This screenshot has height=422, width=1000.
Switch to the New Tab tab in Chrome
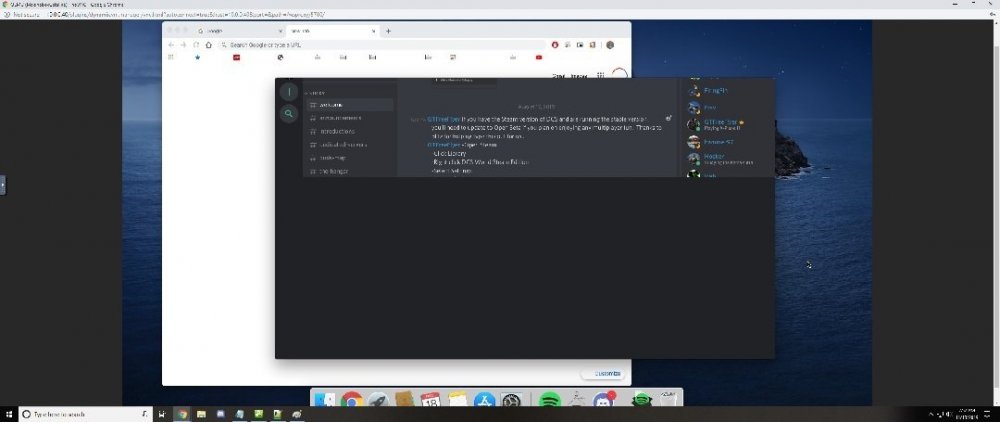[x=332, y=31]
